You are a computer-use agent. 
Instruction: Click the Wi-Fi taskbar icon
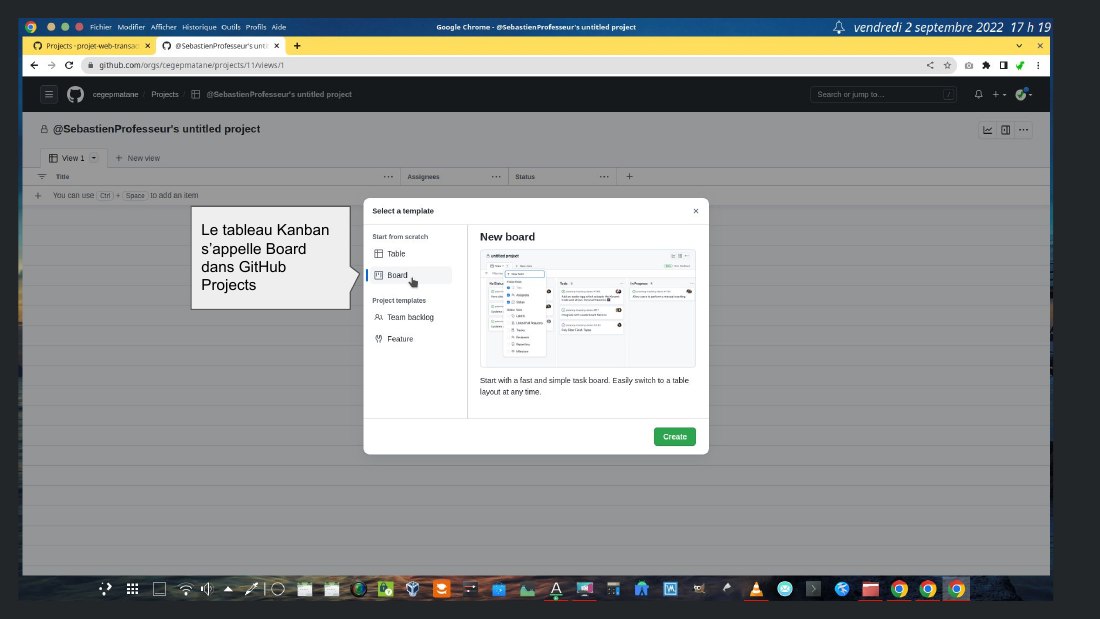pyautogui.click(x=185, y=589)
